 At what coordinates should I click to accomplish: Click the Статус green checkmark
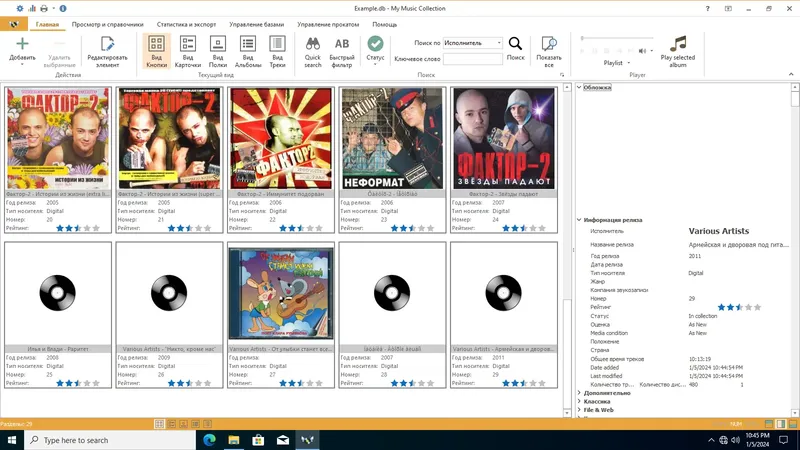pyautogui.click(x=376, y=44)
